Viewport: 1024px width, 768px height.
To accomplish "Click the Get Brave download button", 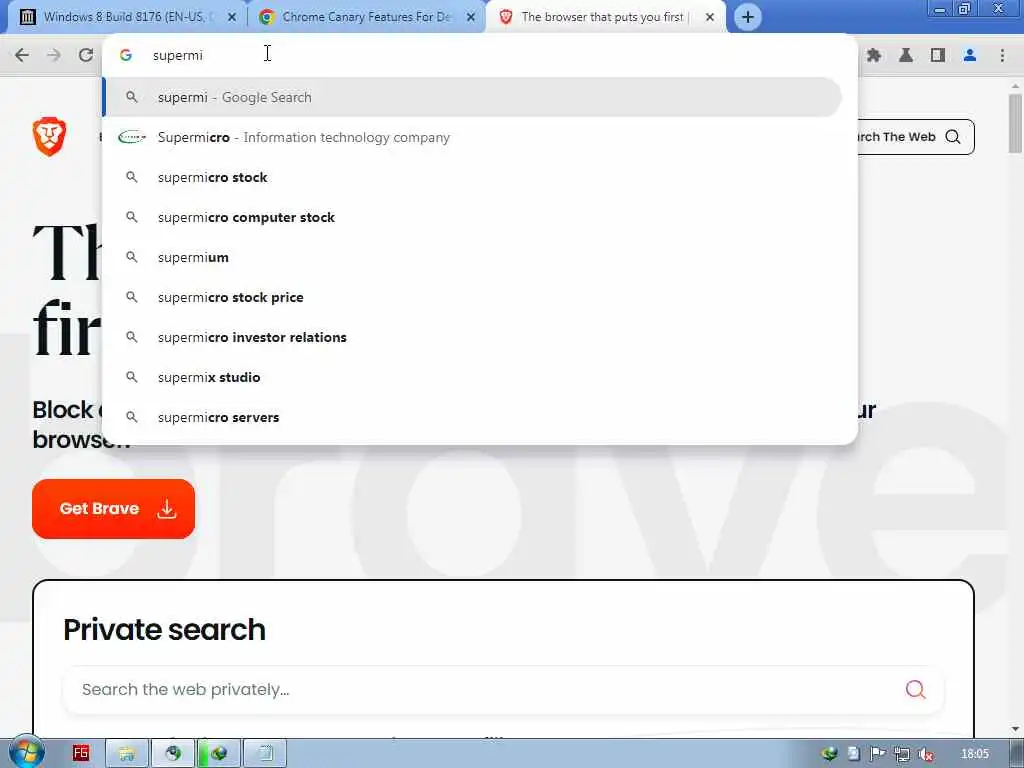I will pos(114,509).
